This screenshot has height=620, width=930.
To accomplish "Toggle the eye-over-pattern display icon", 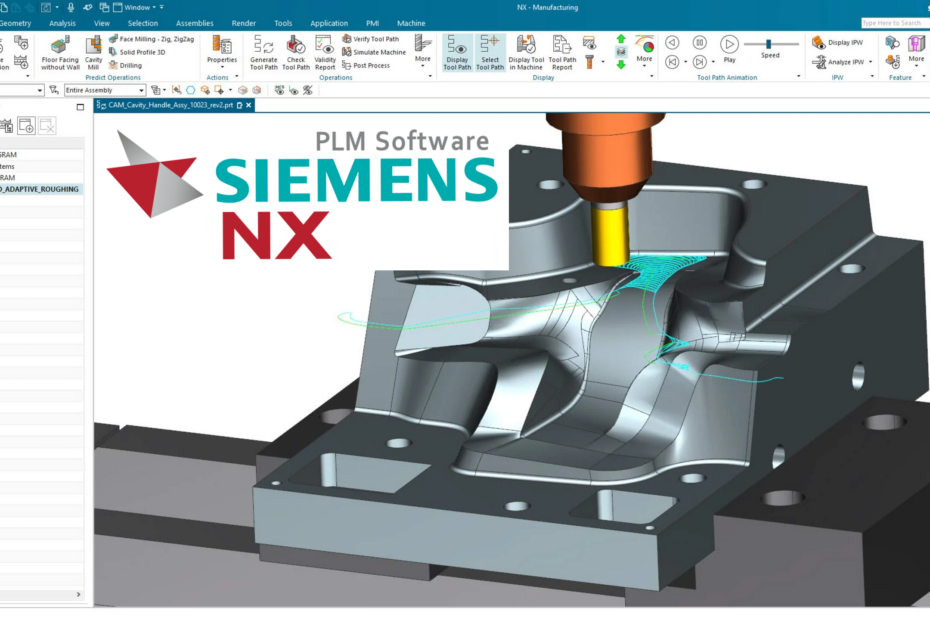I will (590, 43).
